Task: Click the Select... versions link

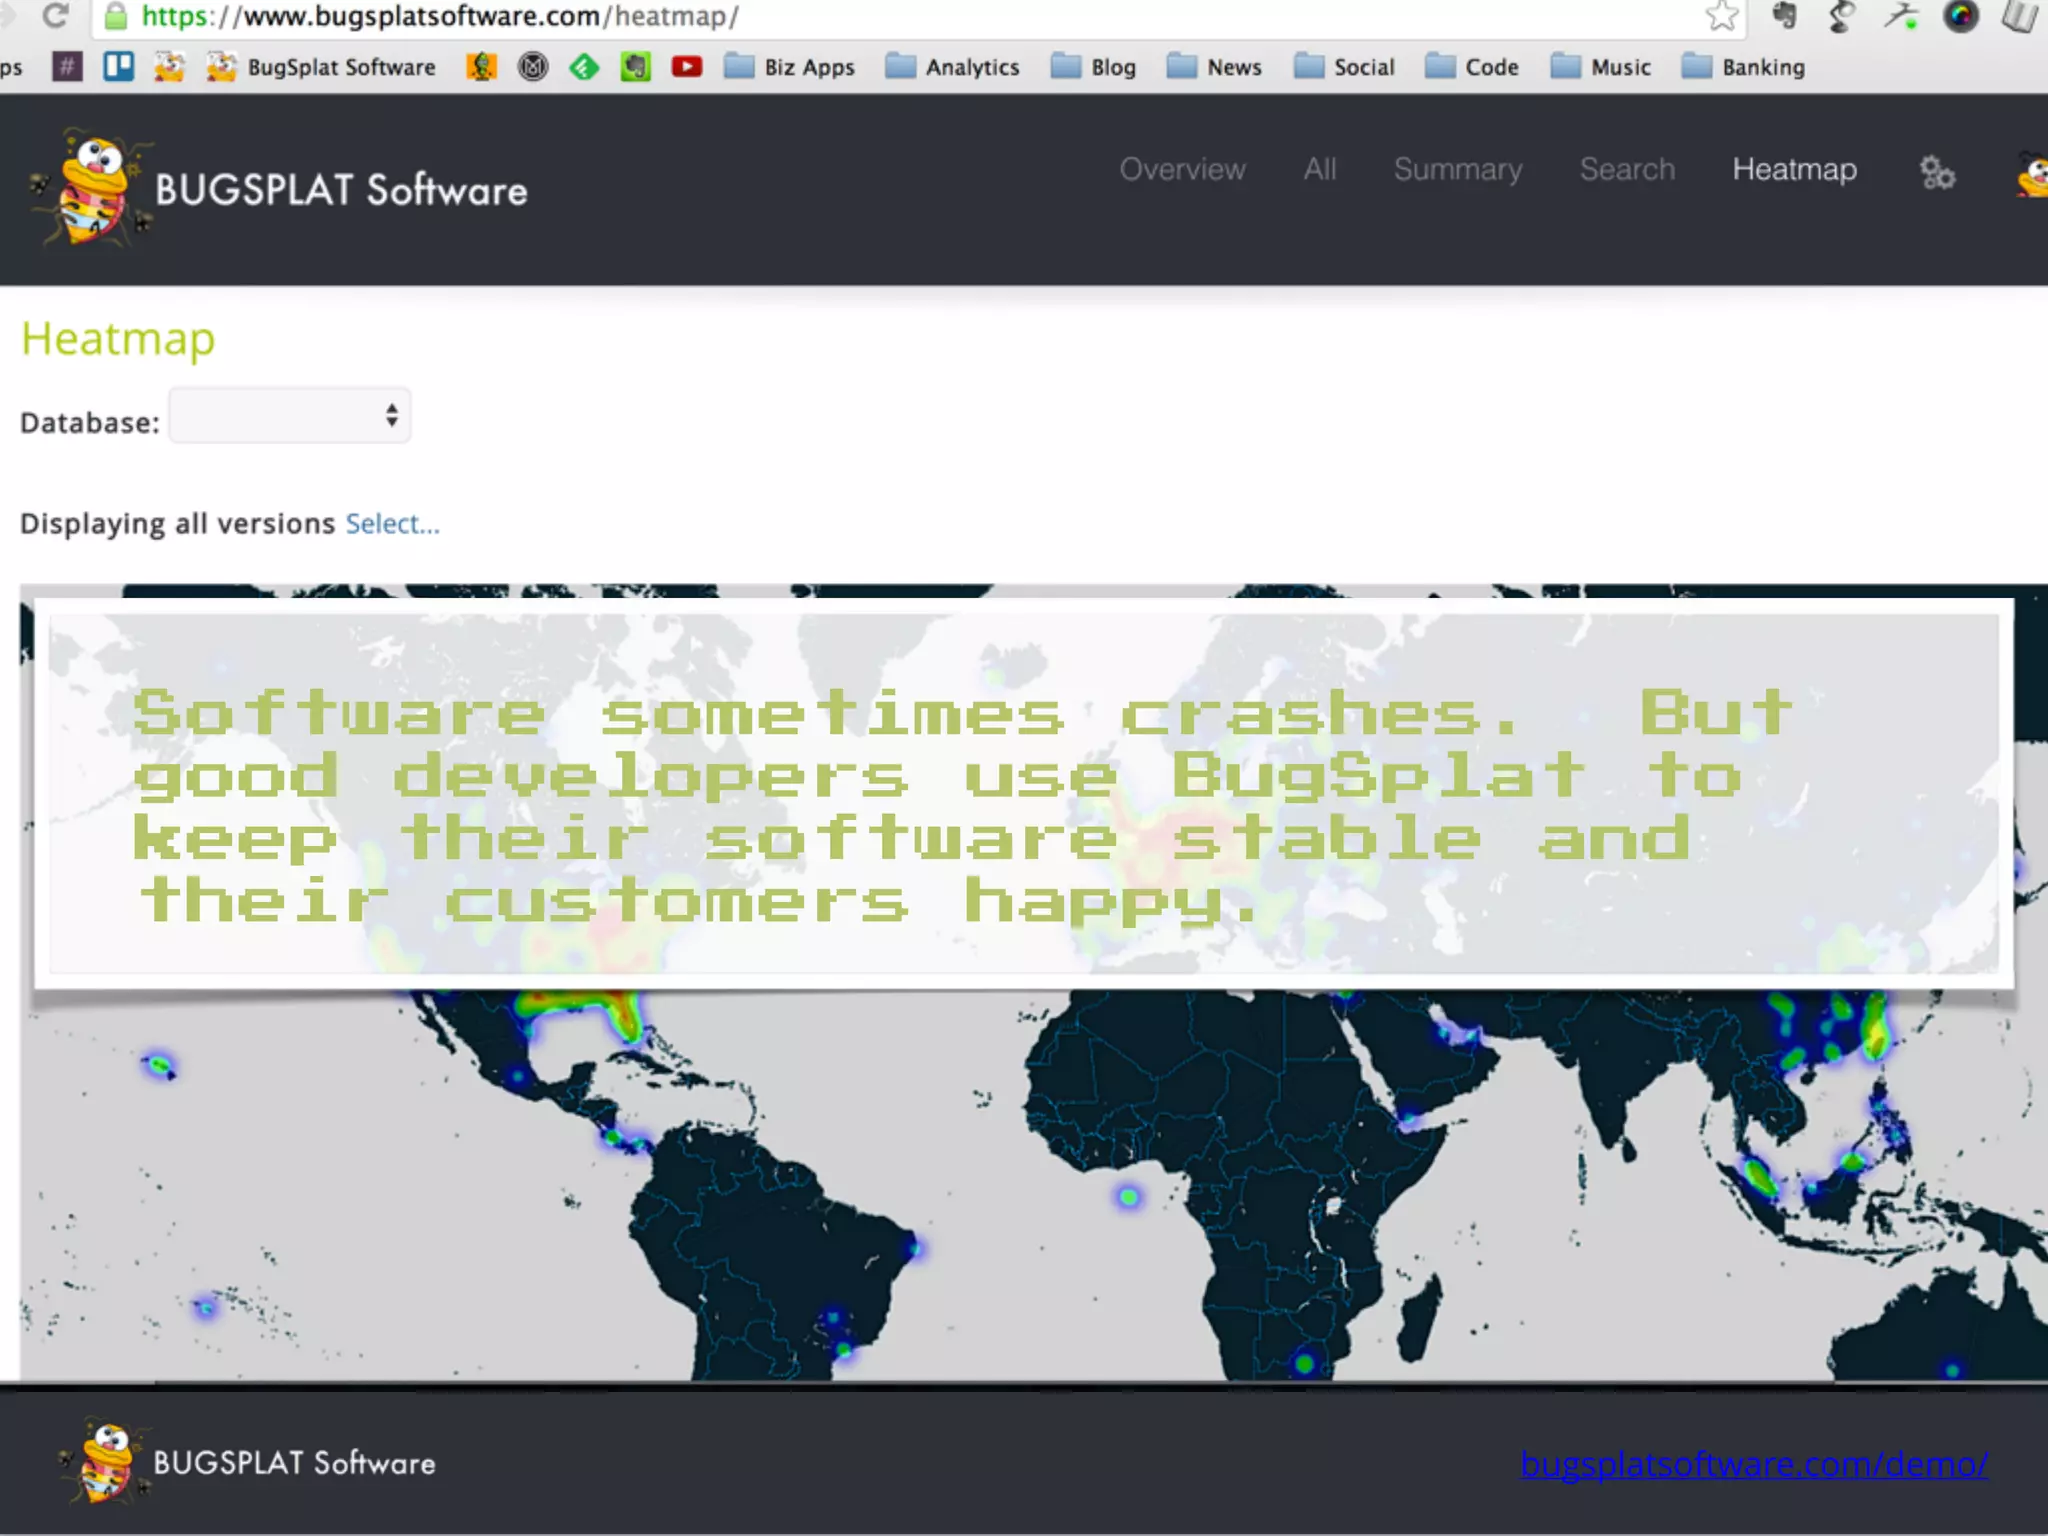Action: pyautogui.click(x=392, y=524)
